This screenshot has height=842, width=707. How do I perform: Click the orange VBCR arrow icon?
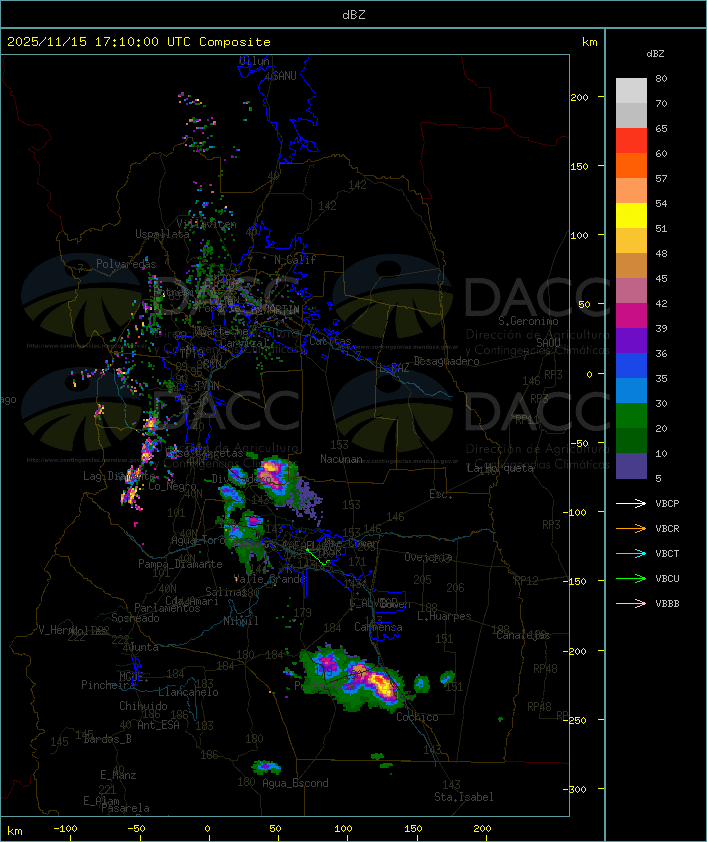coord(631,528)
